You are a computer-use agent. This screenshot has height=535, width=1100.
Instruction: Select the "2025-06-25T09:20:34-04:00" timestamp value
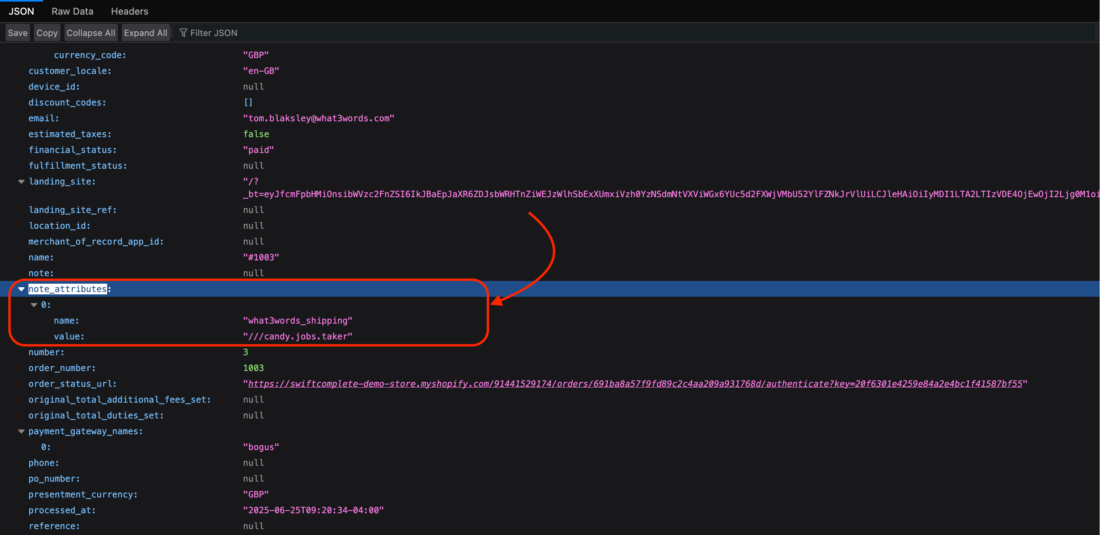click(x=314, y=510)
